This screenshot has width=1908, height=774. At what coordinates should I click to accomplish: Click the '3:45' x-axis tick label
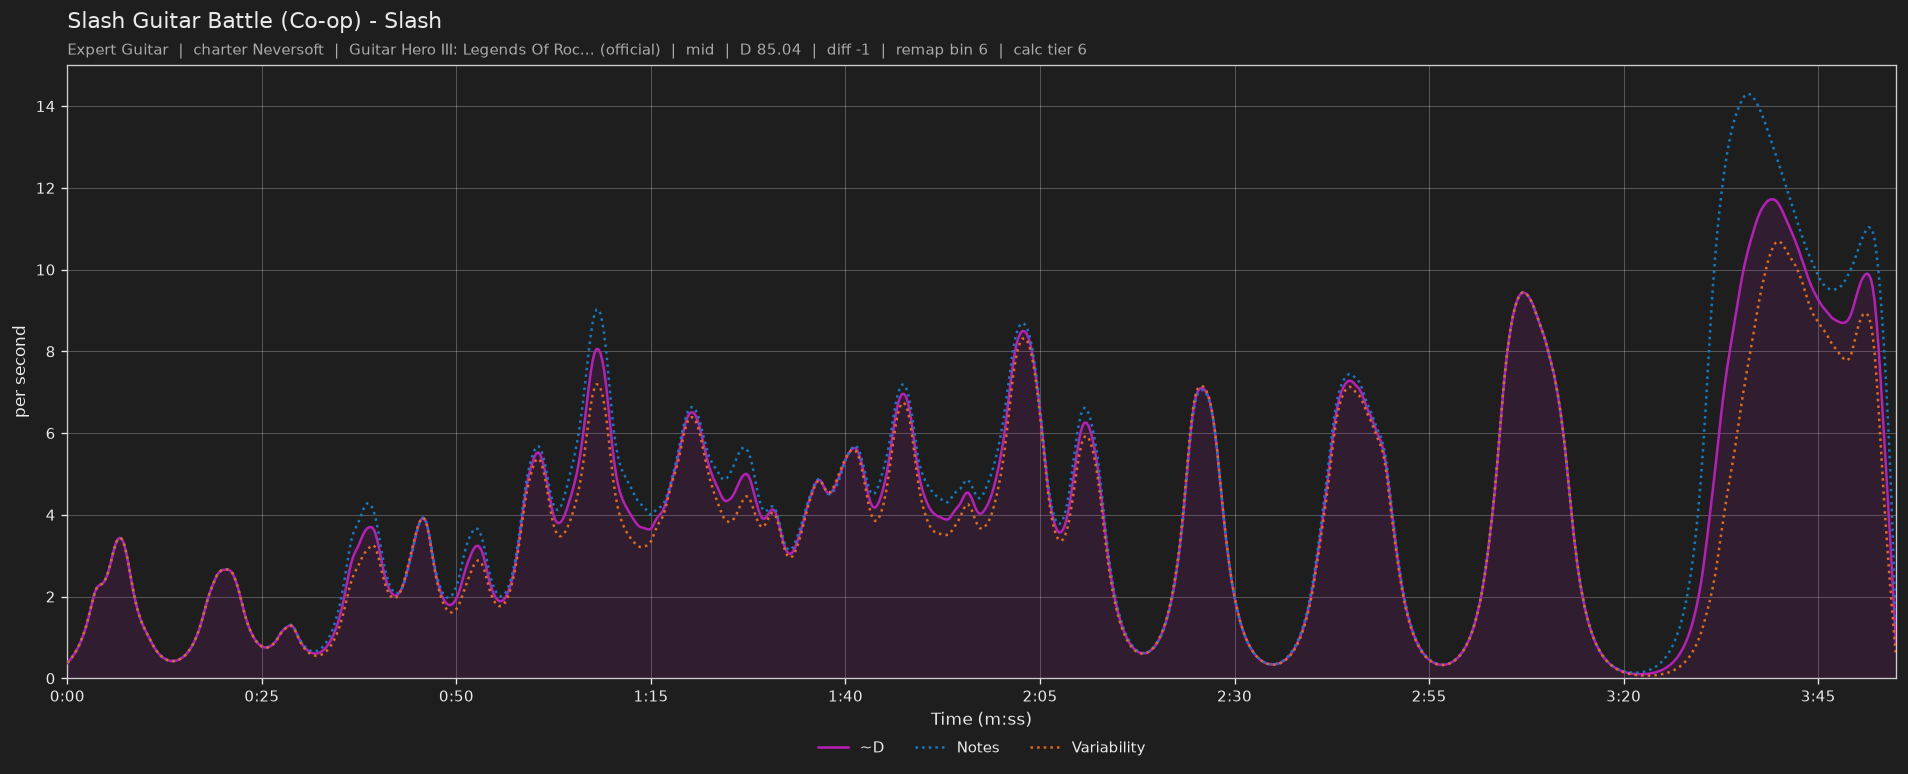[x=1818, y=696]
